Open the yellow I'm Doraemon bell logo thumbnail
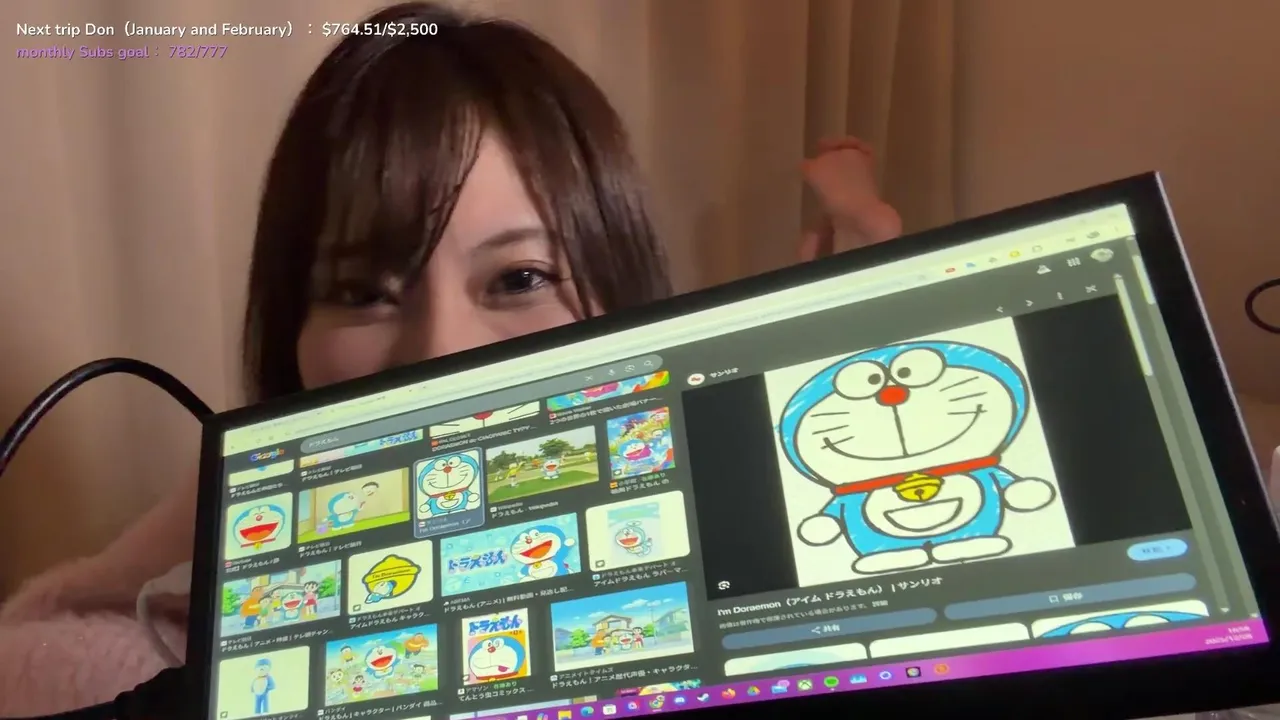This screenshot has height=720, width=1280. point(390,578)
